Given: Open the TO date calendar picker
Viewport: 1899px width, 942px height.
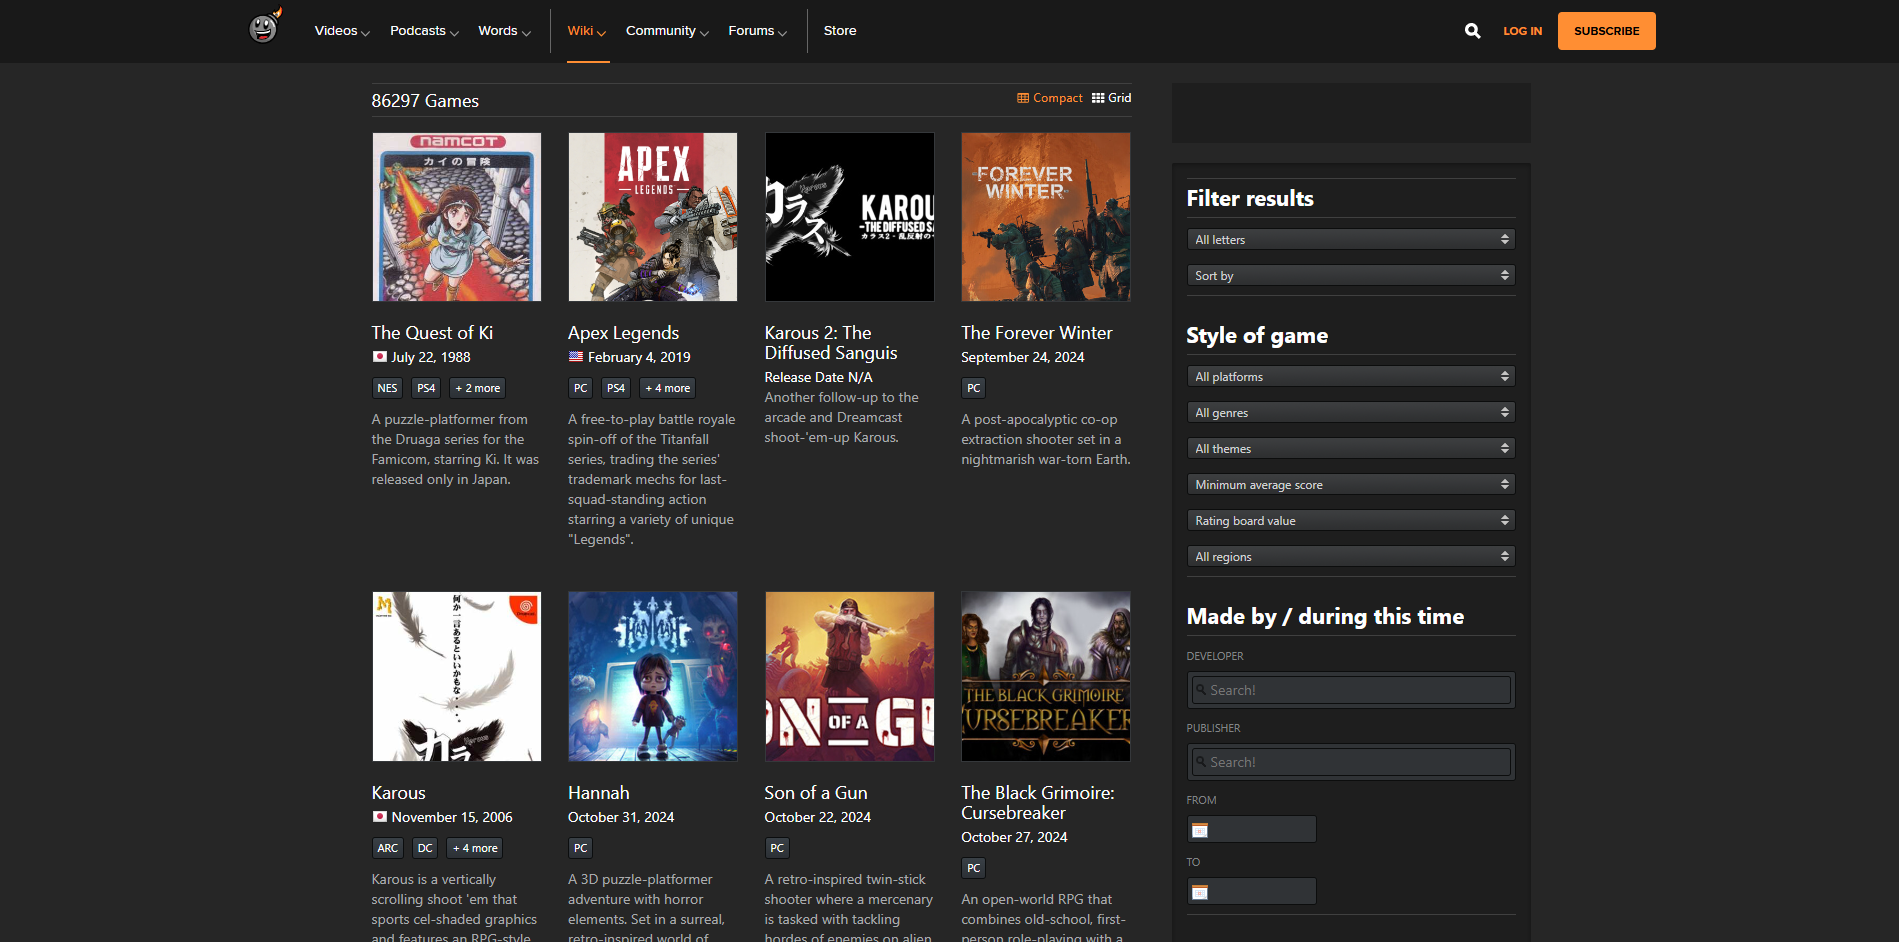Looking at the screenshot, I should click(x=1200, y=892).
